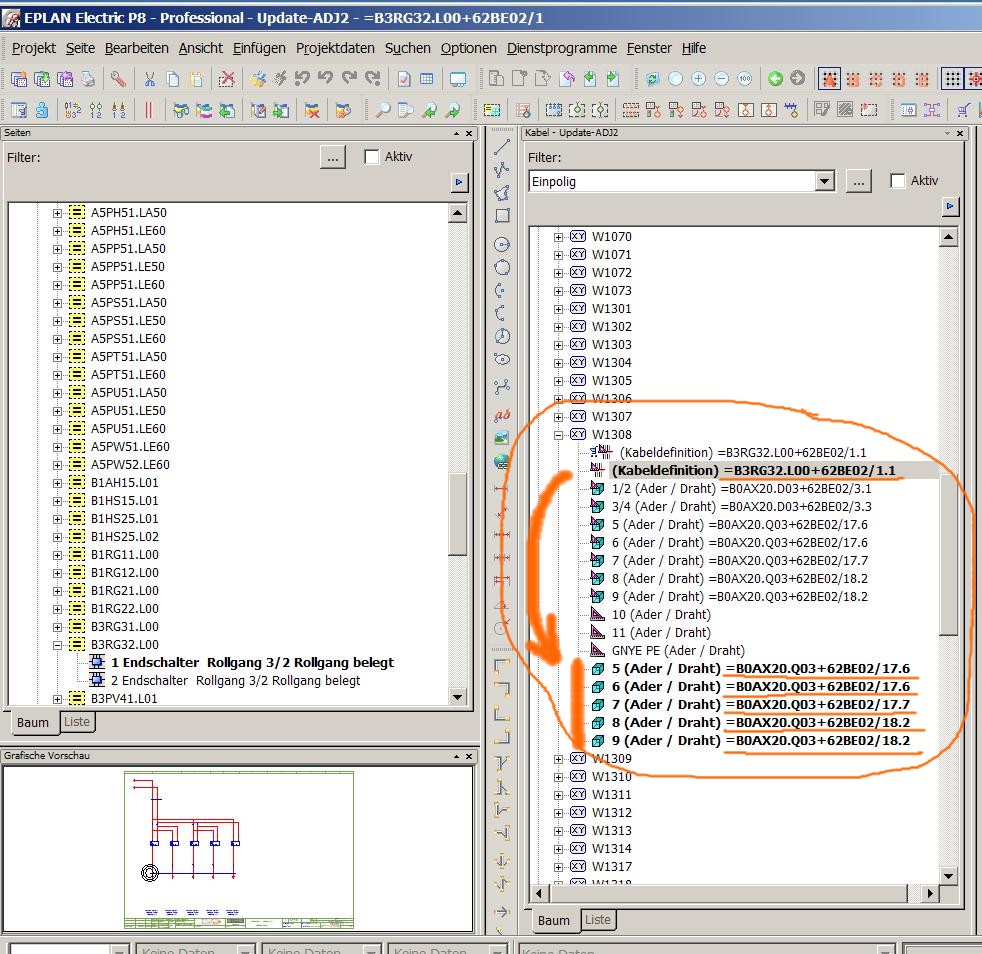The image size is (982, 954).
Task: Click the paste clipboard icon
Action: (x=196, y=79)
